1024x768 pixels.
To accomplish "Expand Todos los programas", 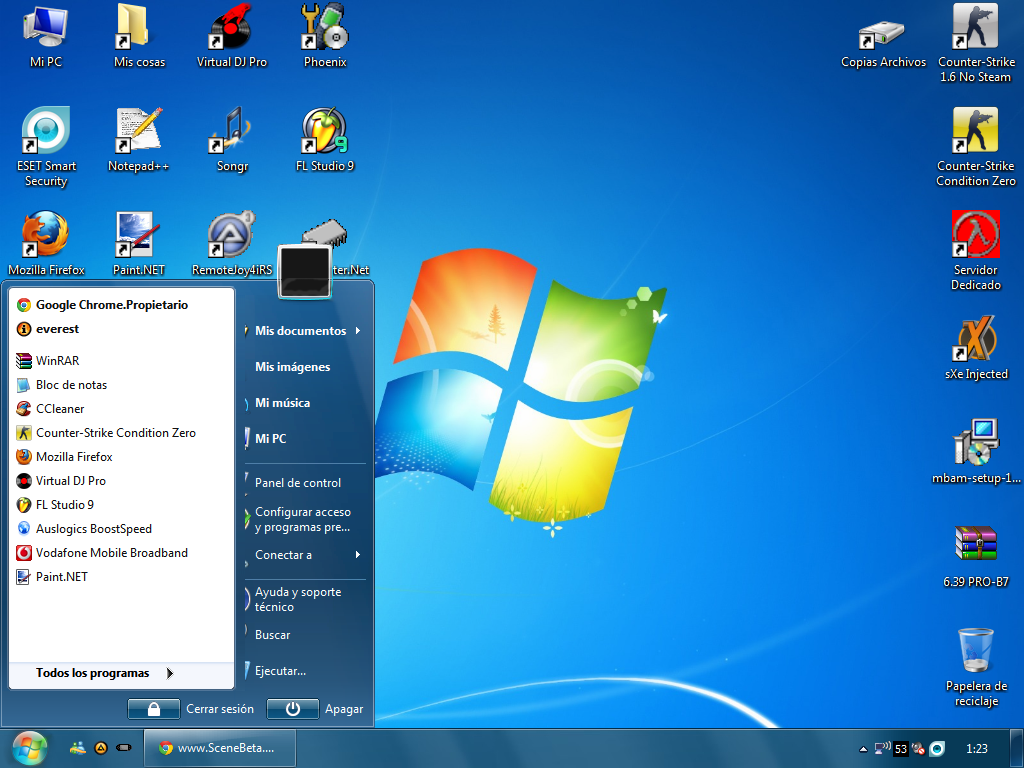I will (121, 673).
